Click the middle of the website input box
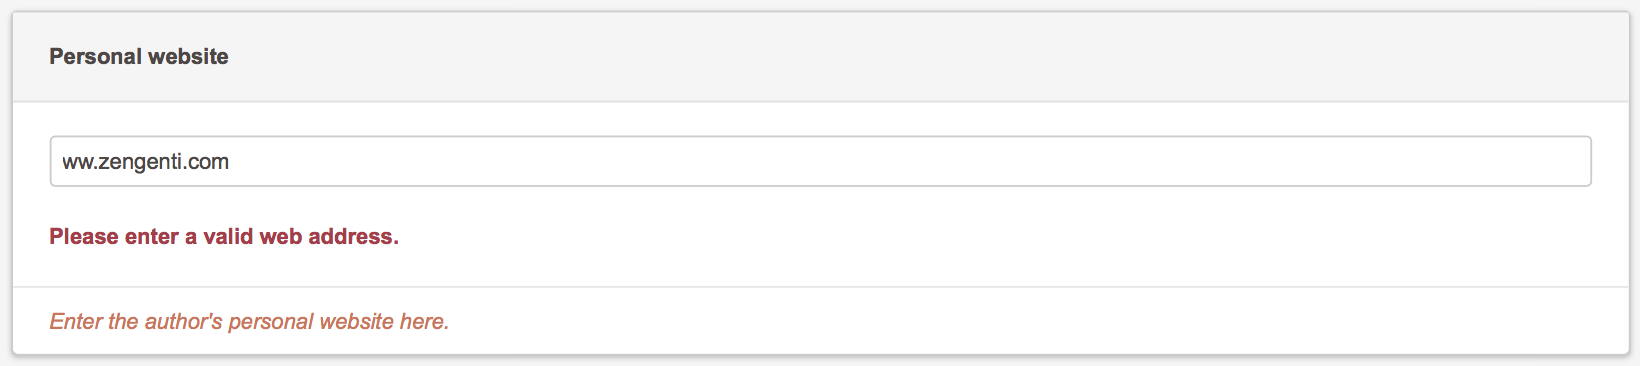 820,161
